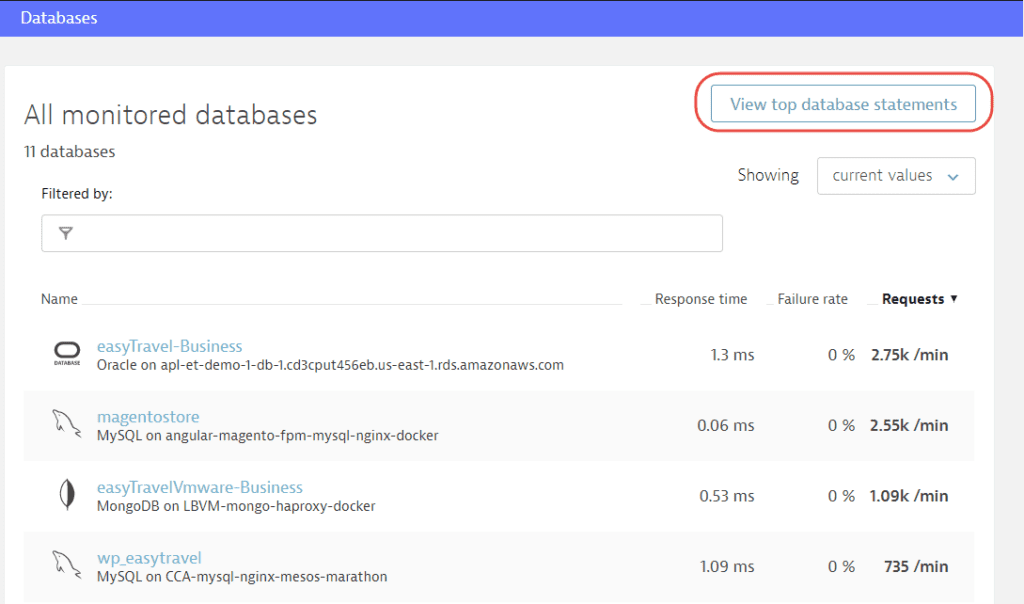1024x604 pixels.
Task: Open wp_easytravel database link
Action: 149,558
